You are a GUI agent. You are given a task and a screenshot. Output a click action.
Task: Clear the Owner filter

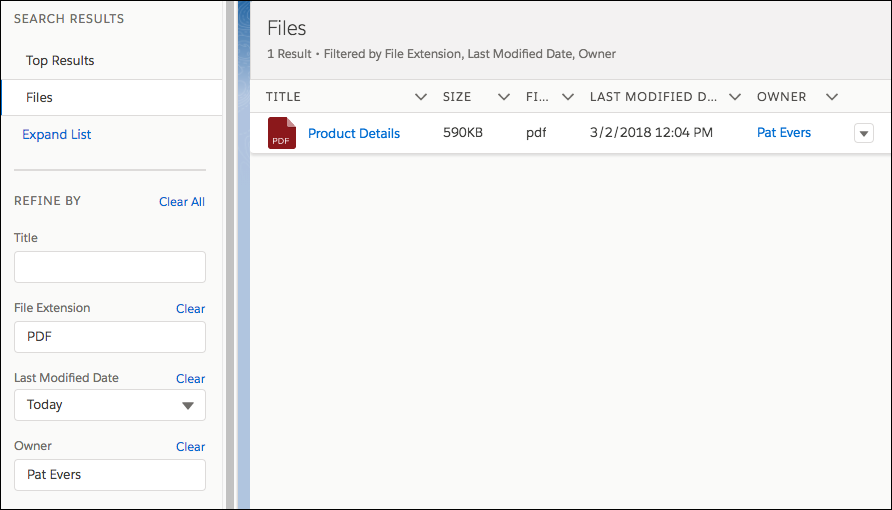point(190,447)
